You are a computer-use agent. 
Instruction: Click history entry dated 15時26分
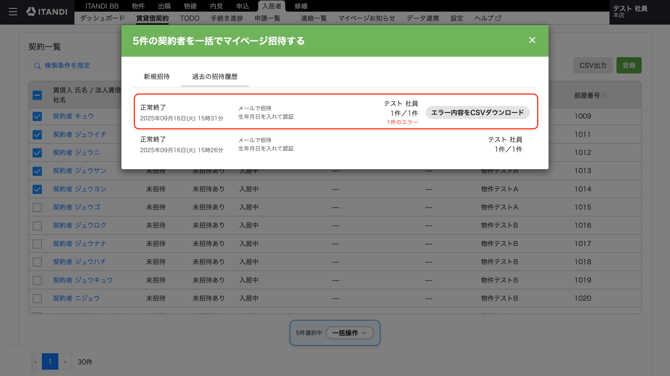tap(335, 144)
